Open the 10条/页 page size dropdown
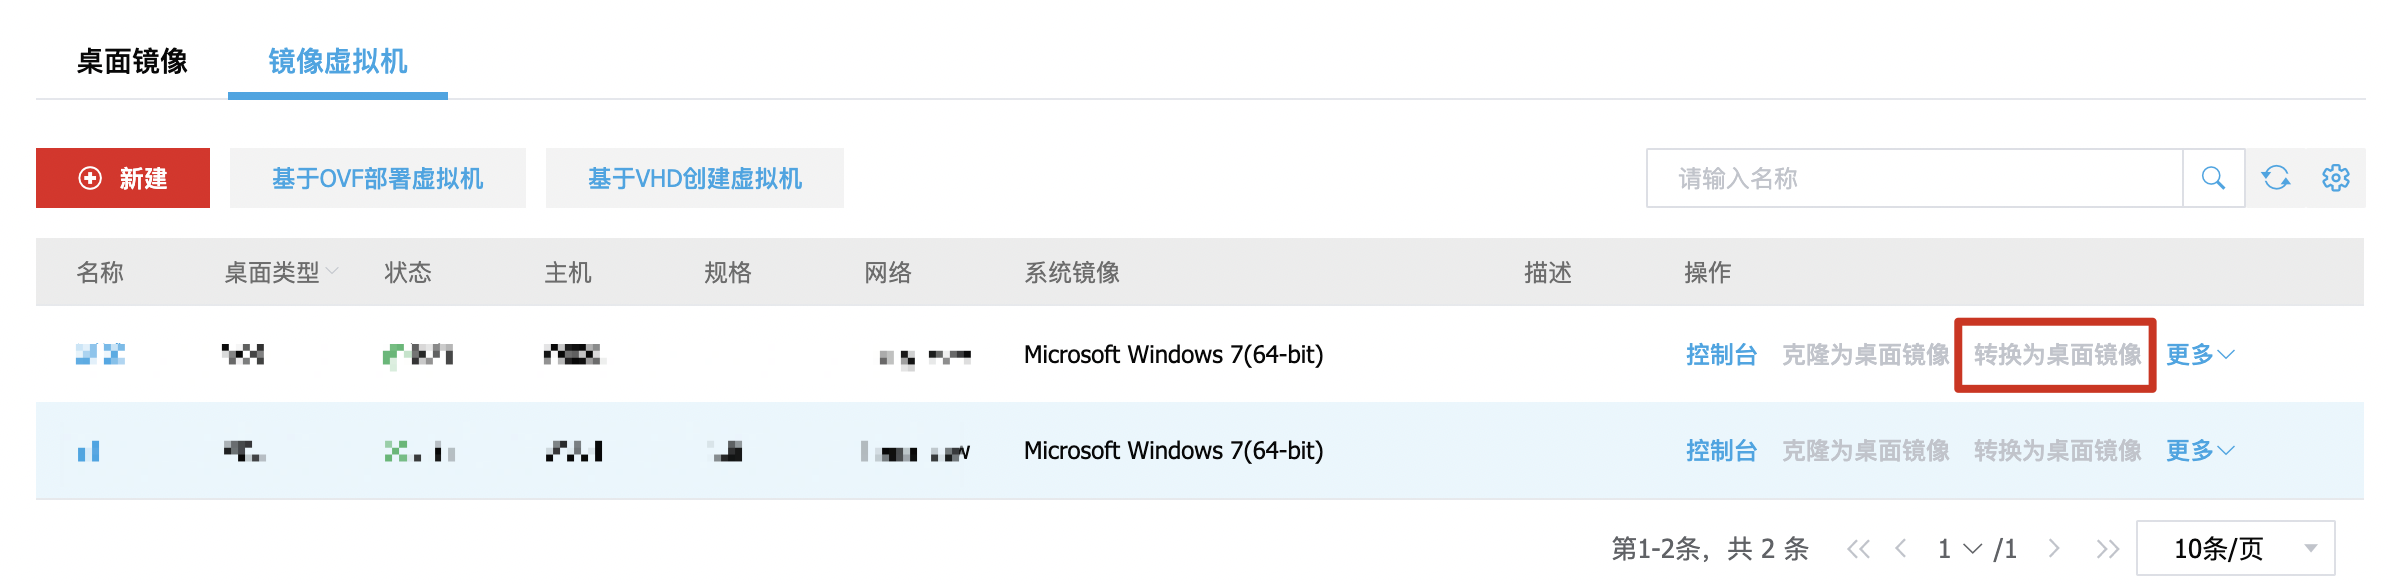2388x584 pixels. [2235, 548]
